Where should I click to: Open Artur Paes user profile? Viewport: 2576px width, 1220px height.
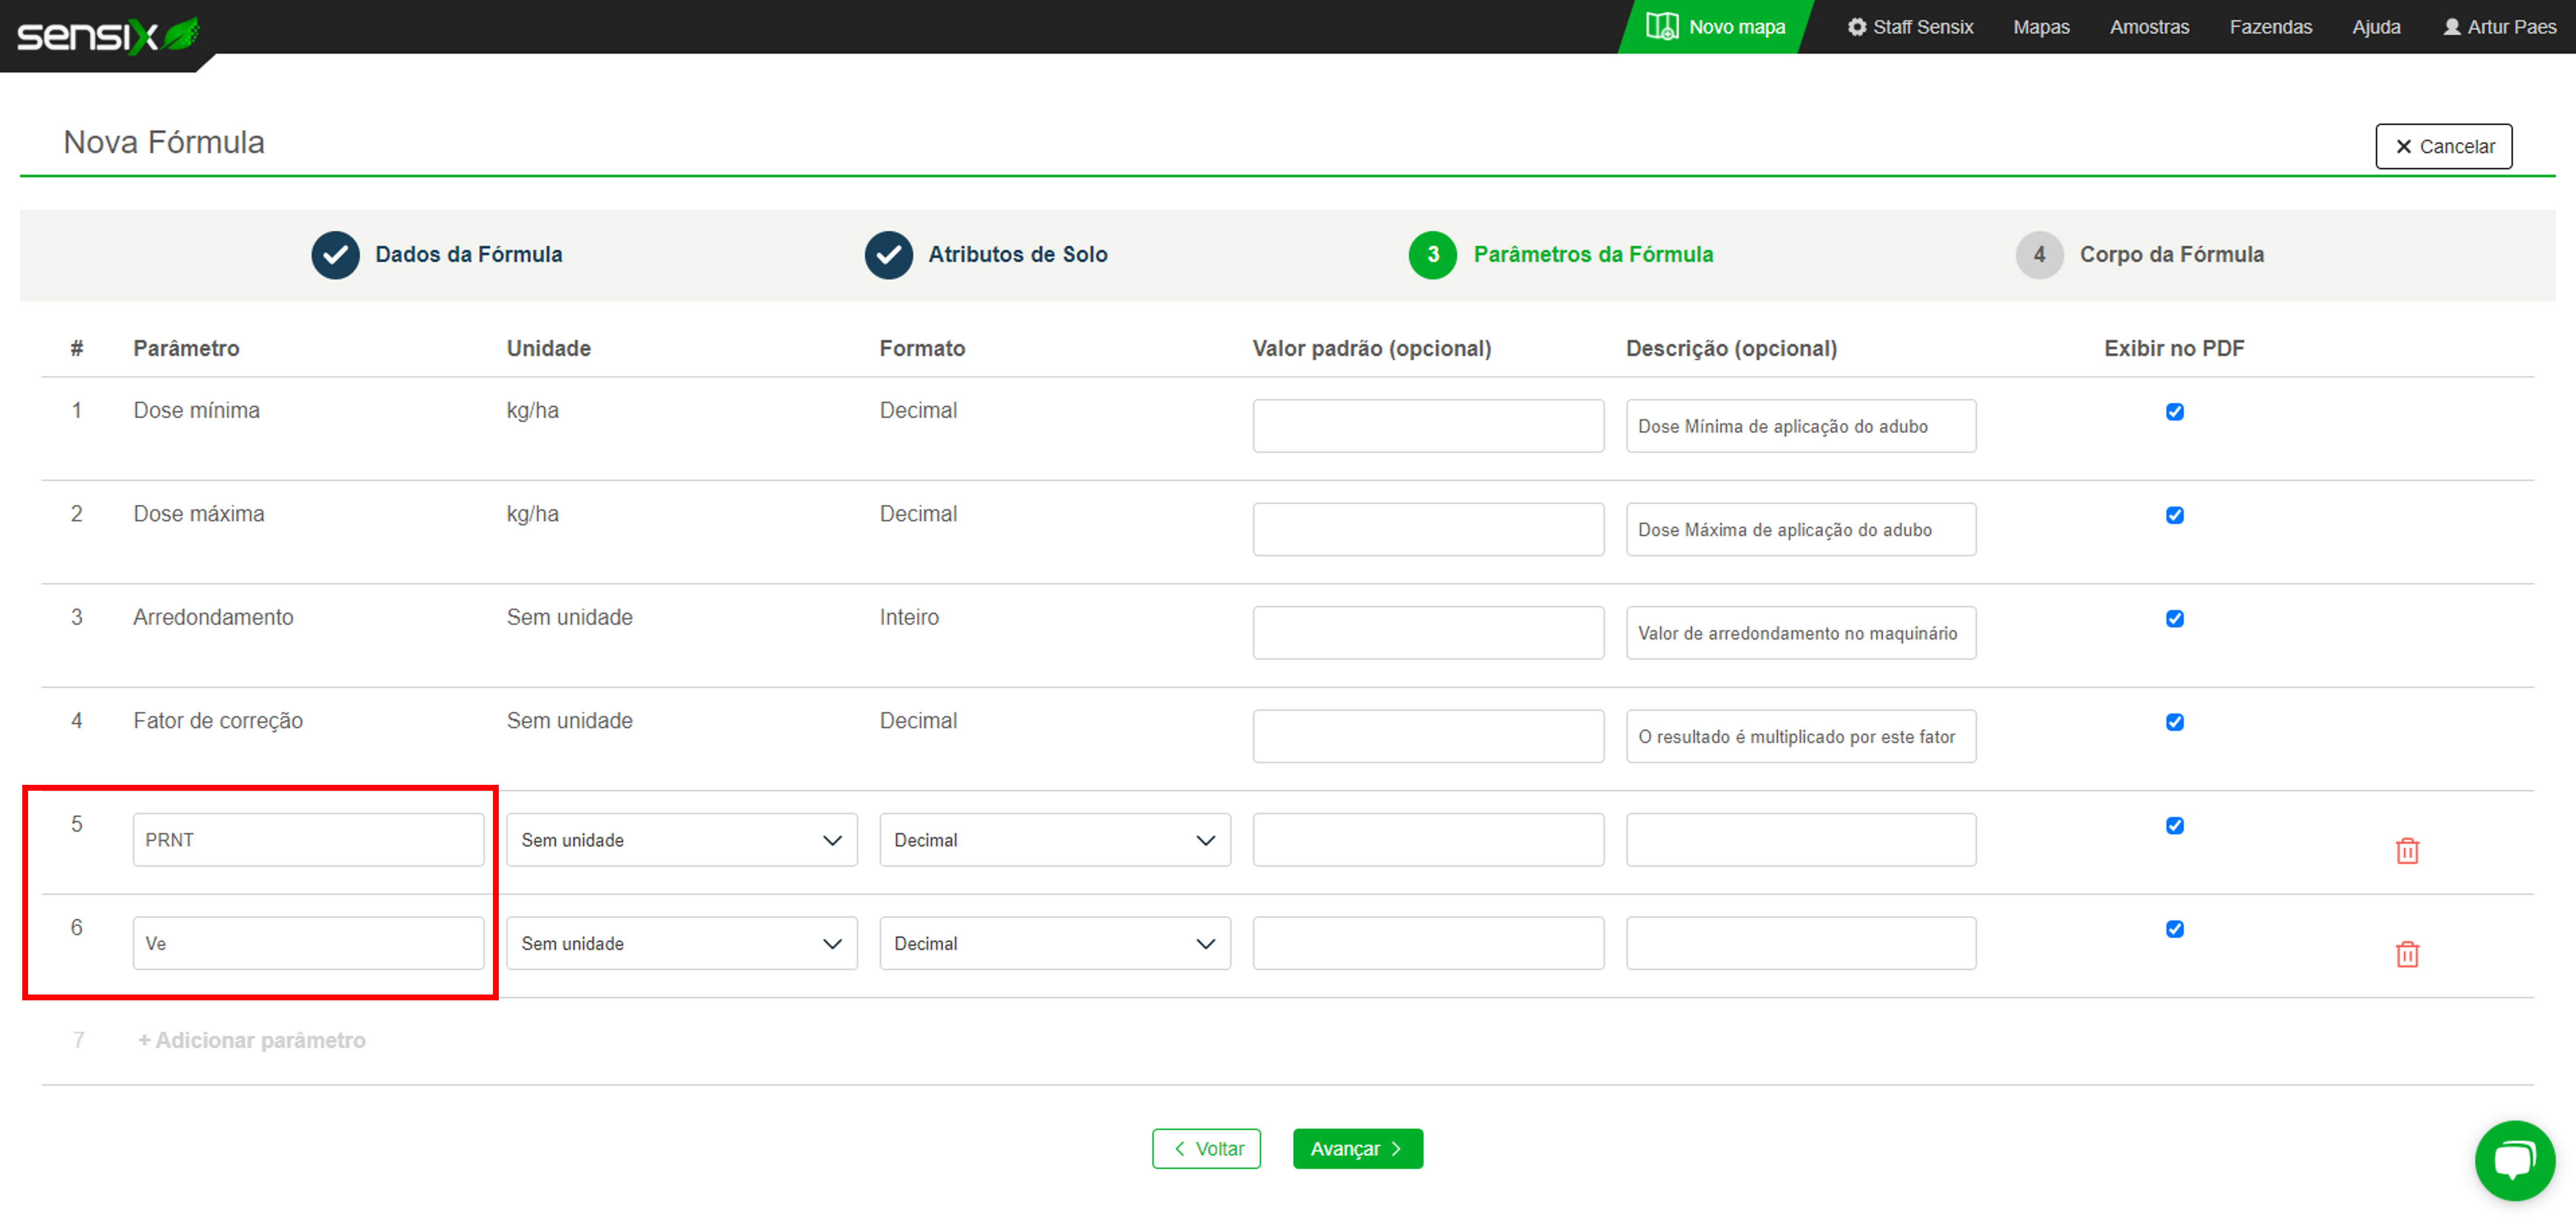[x=2499, y=27]
